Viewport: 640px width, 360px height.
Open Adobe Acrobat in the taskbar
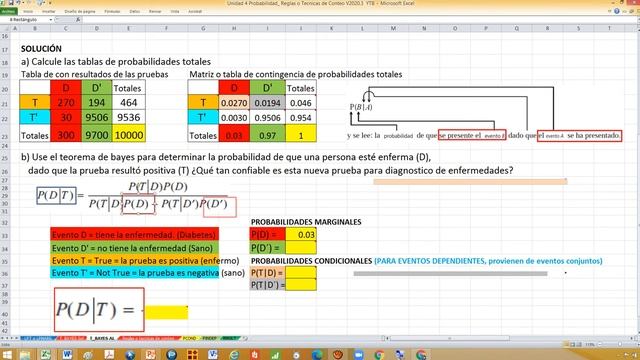coord(109,355)
